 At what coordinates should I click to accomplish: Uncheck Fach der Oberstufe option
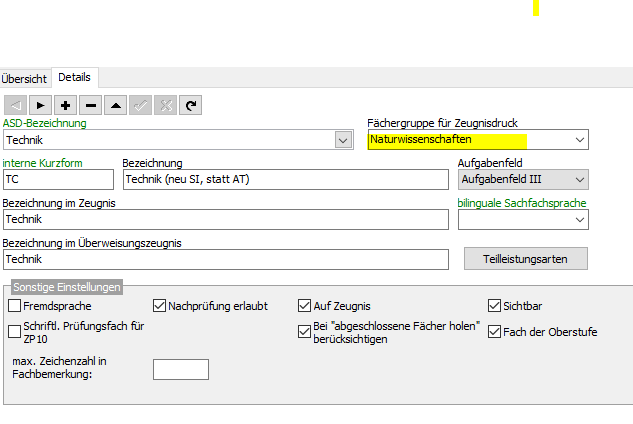click(494, 332)
